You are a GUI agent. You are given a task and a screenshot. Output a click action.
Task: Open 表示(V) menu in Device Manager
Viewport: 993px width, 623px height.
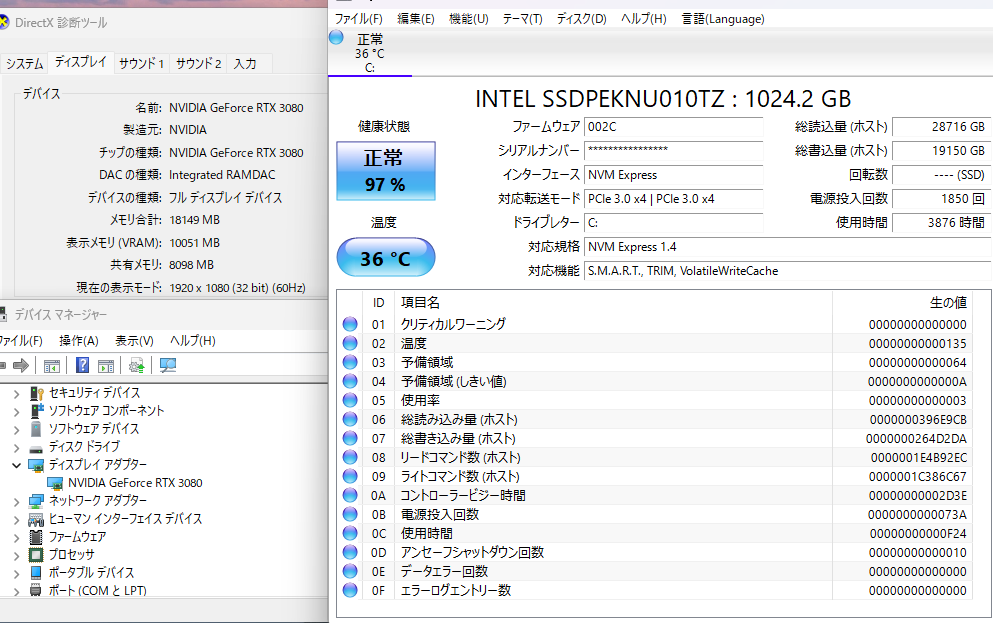(x=134, y=341)
